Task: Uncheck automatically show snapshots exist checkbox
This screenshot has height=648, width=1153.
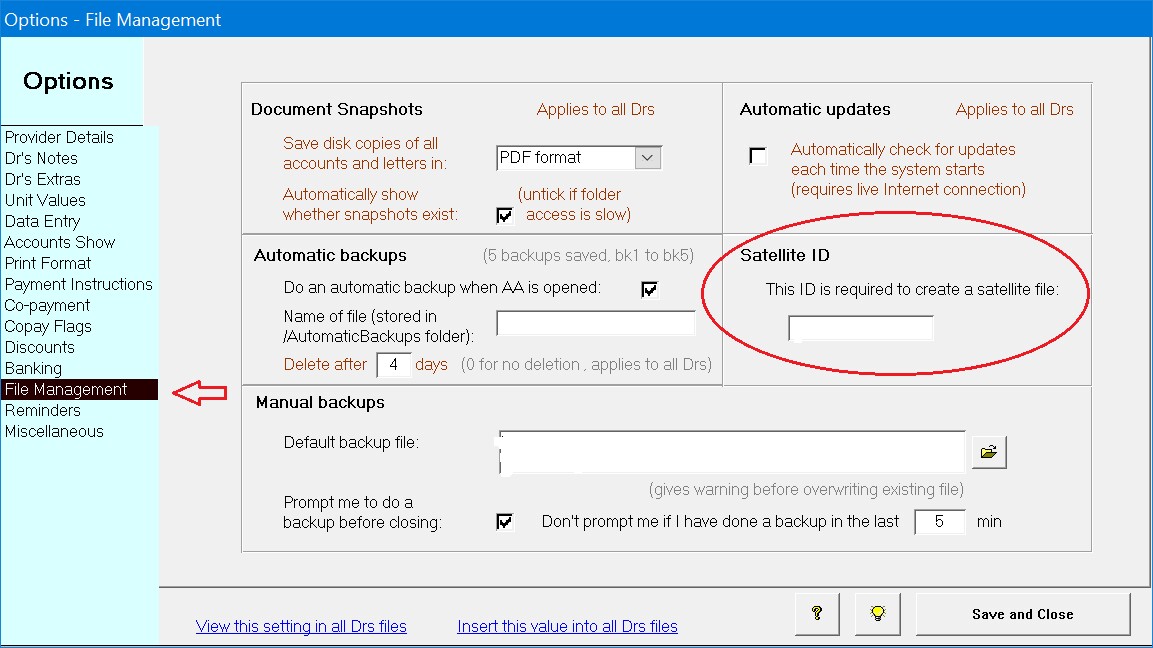Action: coord(505,215)
